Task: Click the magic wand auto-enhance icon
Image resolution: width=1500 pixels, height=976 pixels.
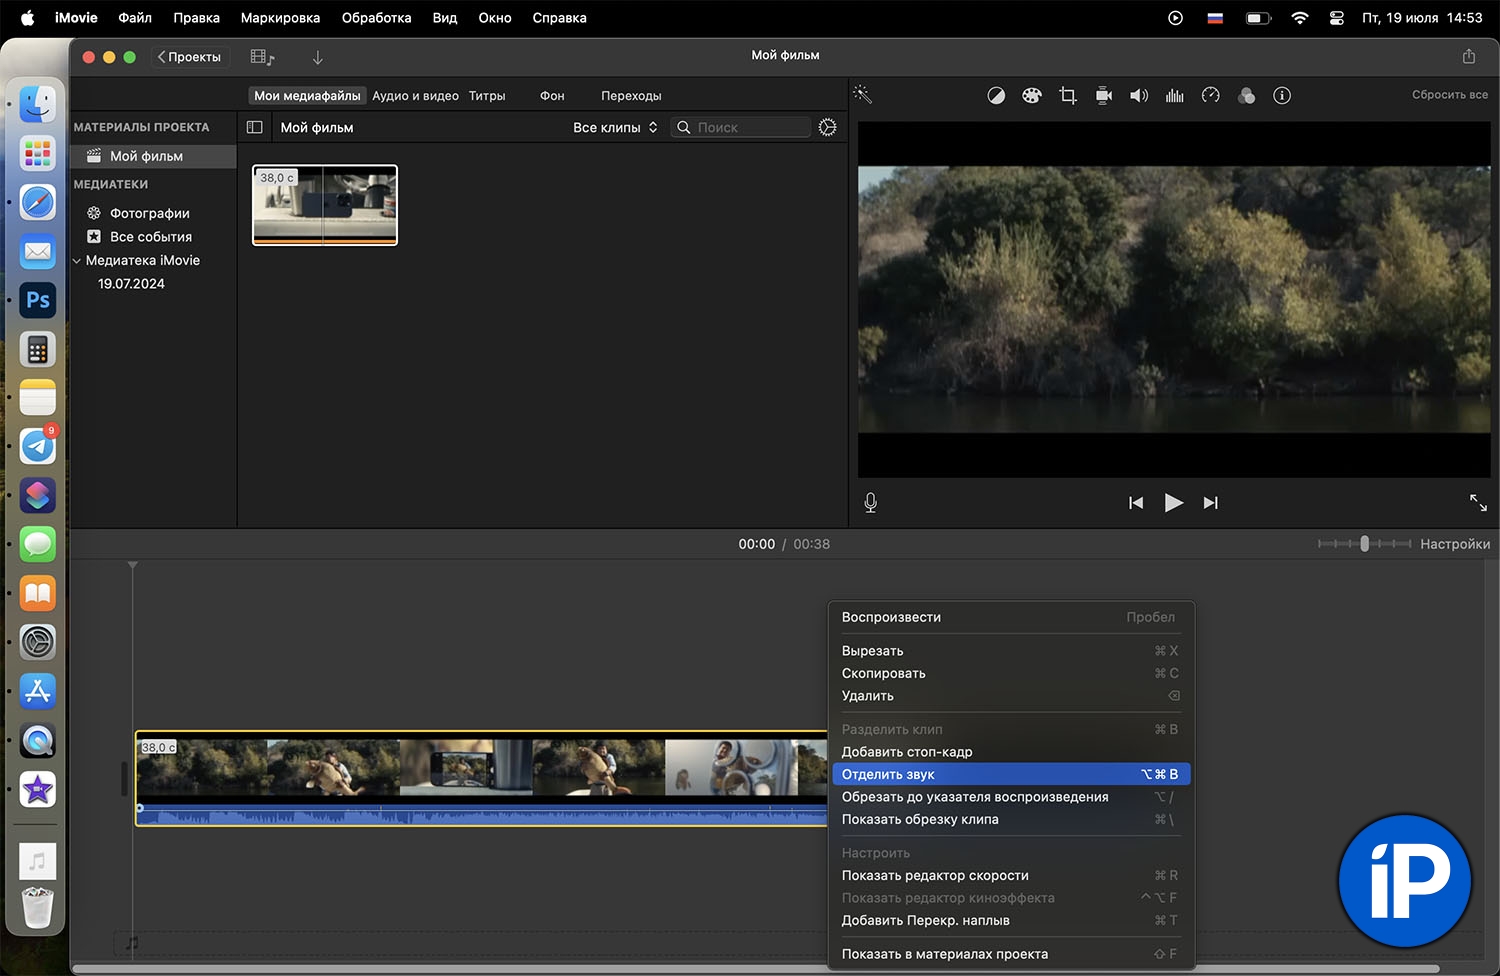Action: (x=862, y=95)
